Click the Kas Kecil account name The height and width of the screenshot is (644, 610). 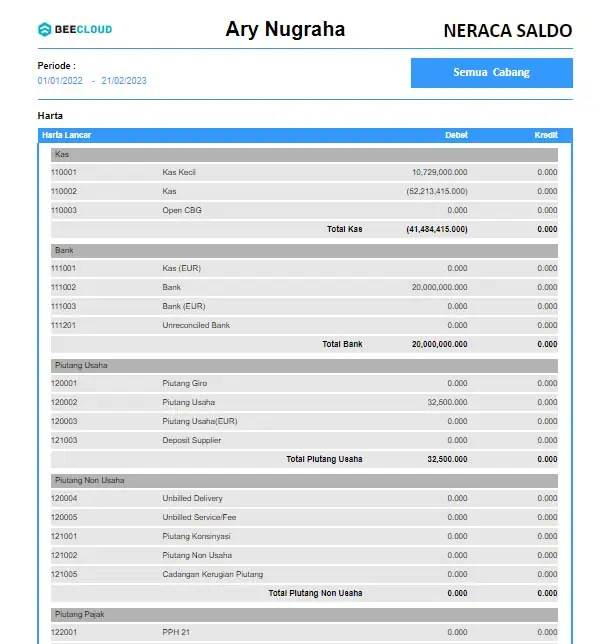click(x=179, y=172)
